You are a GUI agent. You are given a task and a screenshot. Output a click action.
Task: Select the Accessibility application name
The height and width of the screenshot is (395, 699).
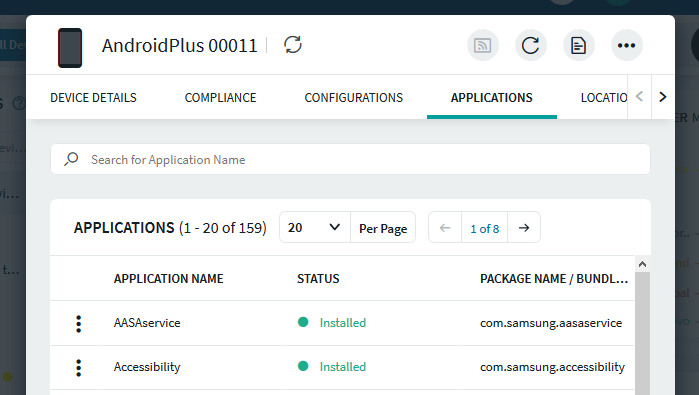click(x=147, y=367)
